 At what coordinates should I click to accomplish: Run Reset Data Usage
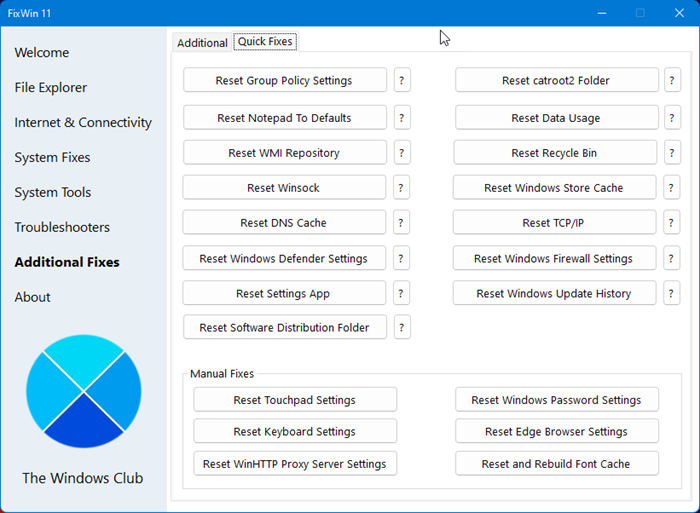pyautogui.click(x=556, y=118)
